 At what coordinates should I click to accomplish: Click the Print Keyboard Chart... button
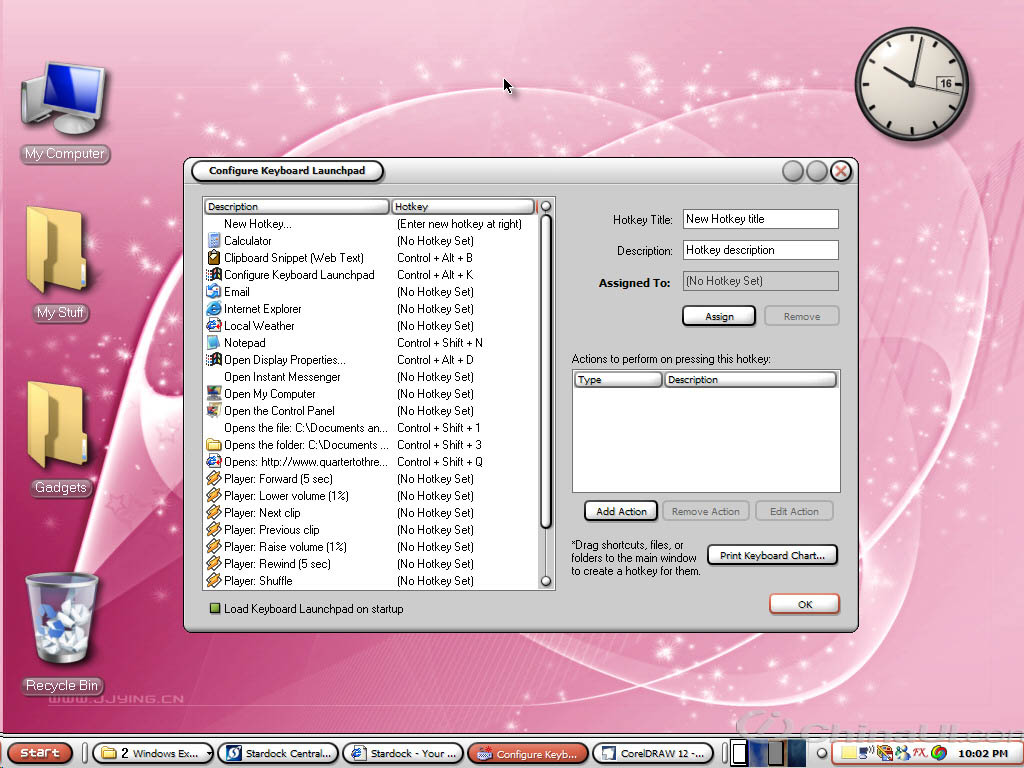tap(772, 555)
